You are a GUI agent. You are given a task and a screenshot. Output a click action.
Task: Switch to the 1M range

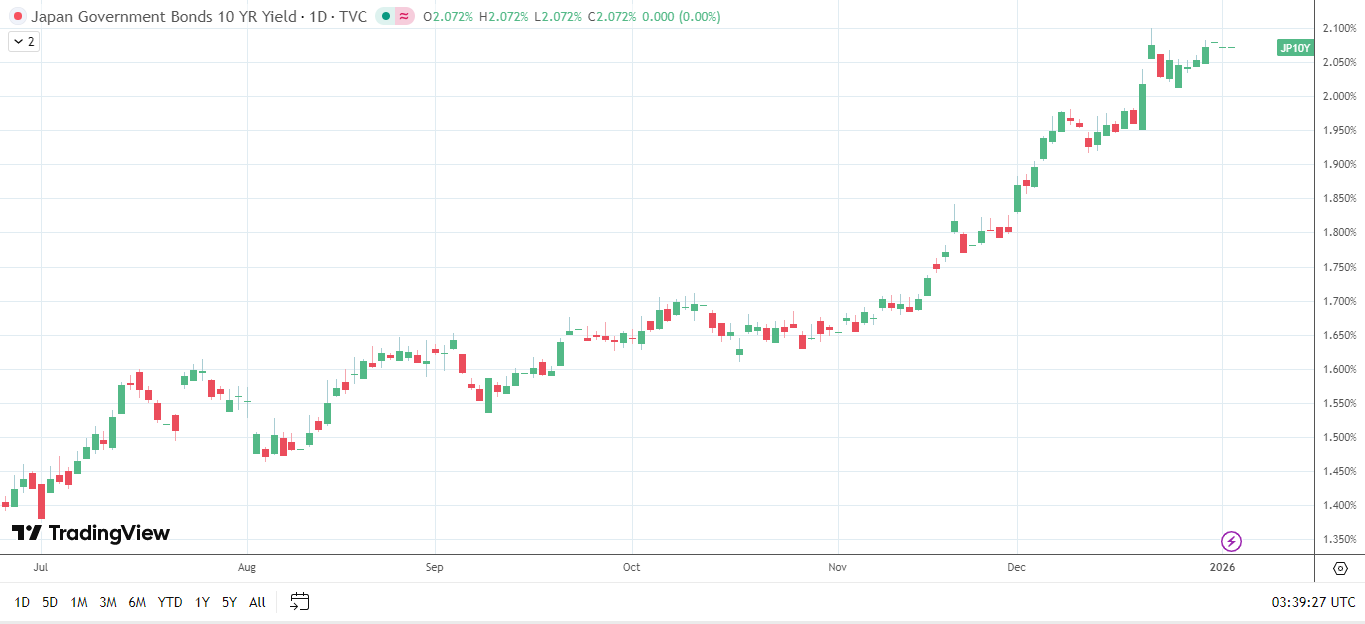tap(79, 602)
